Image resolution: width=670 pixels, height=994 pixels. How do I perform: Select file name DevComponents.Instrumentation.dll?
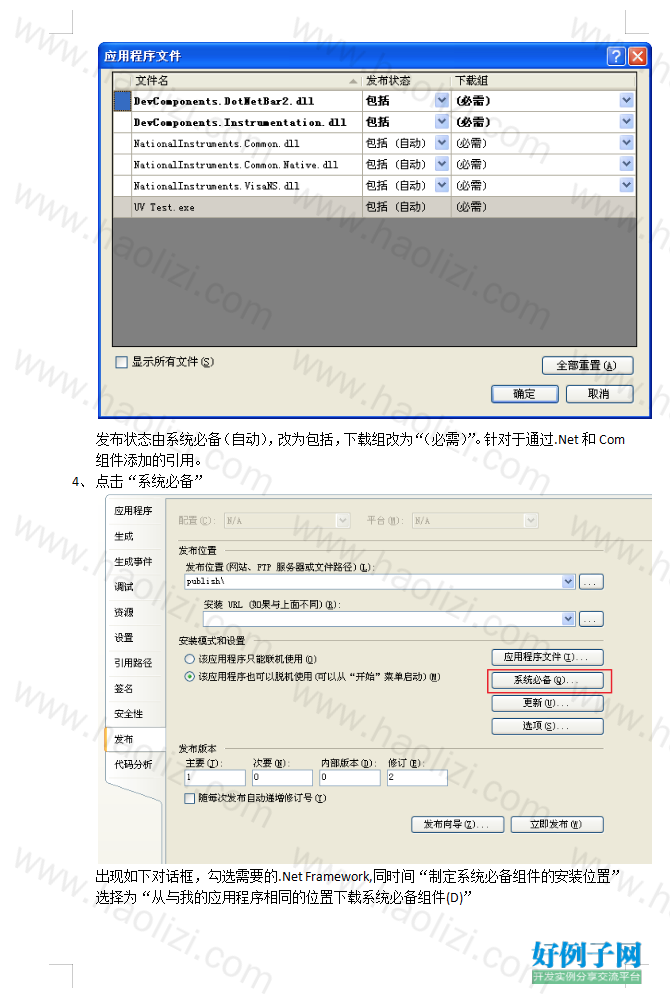pos(240,122)
